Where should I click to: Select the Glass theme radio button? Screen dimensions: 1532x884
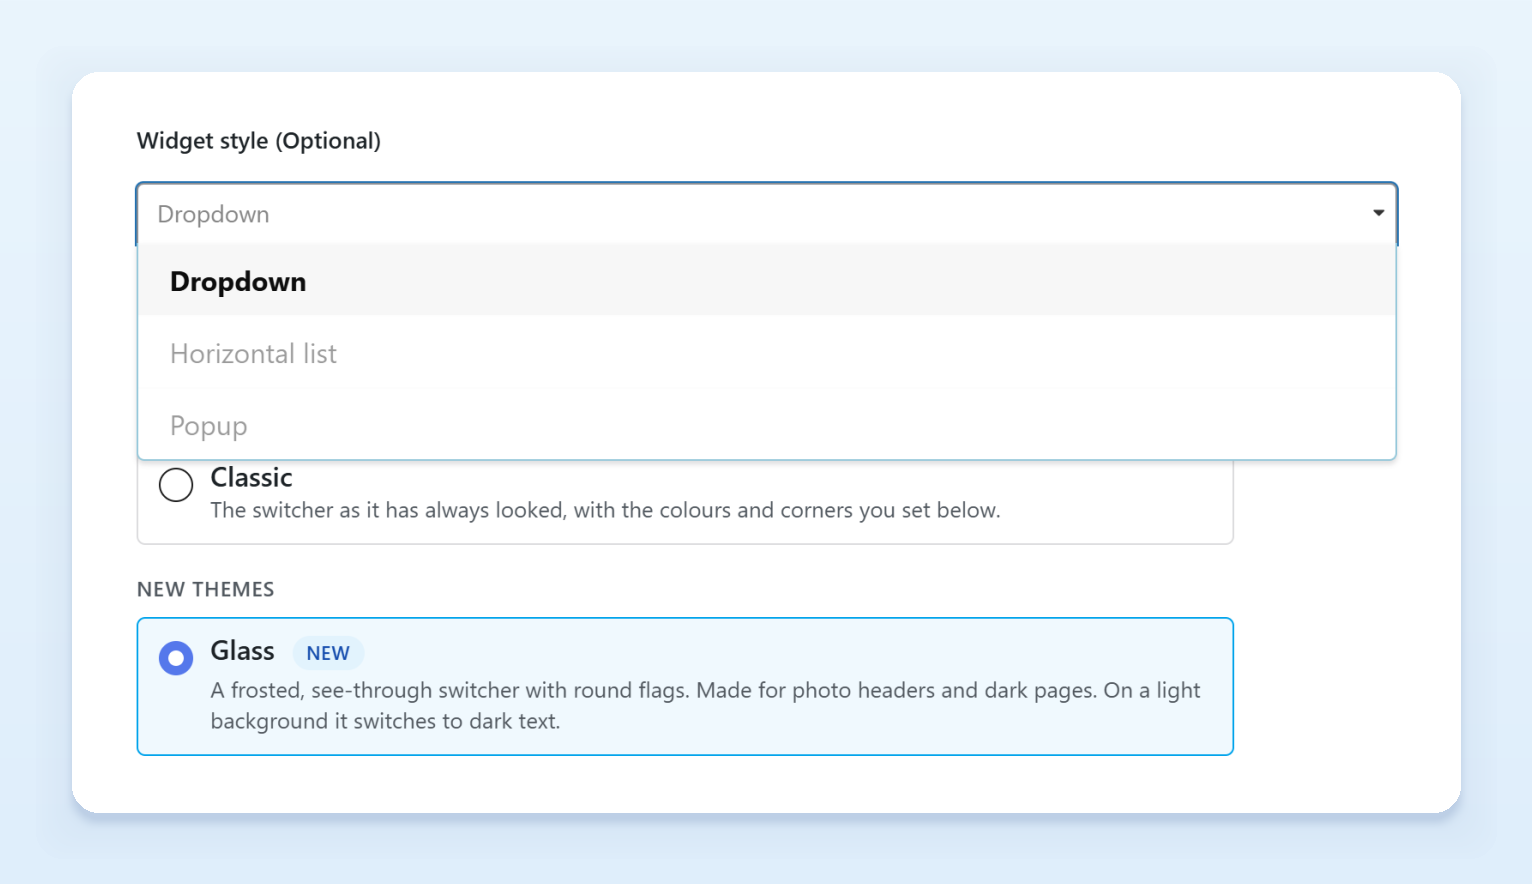(176, 658)
